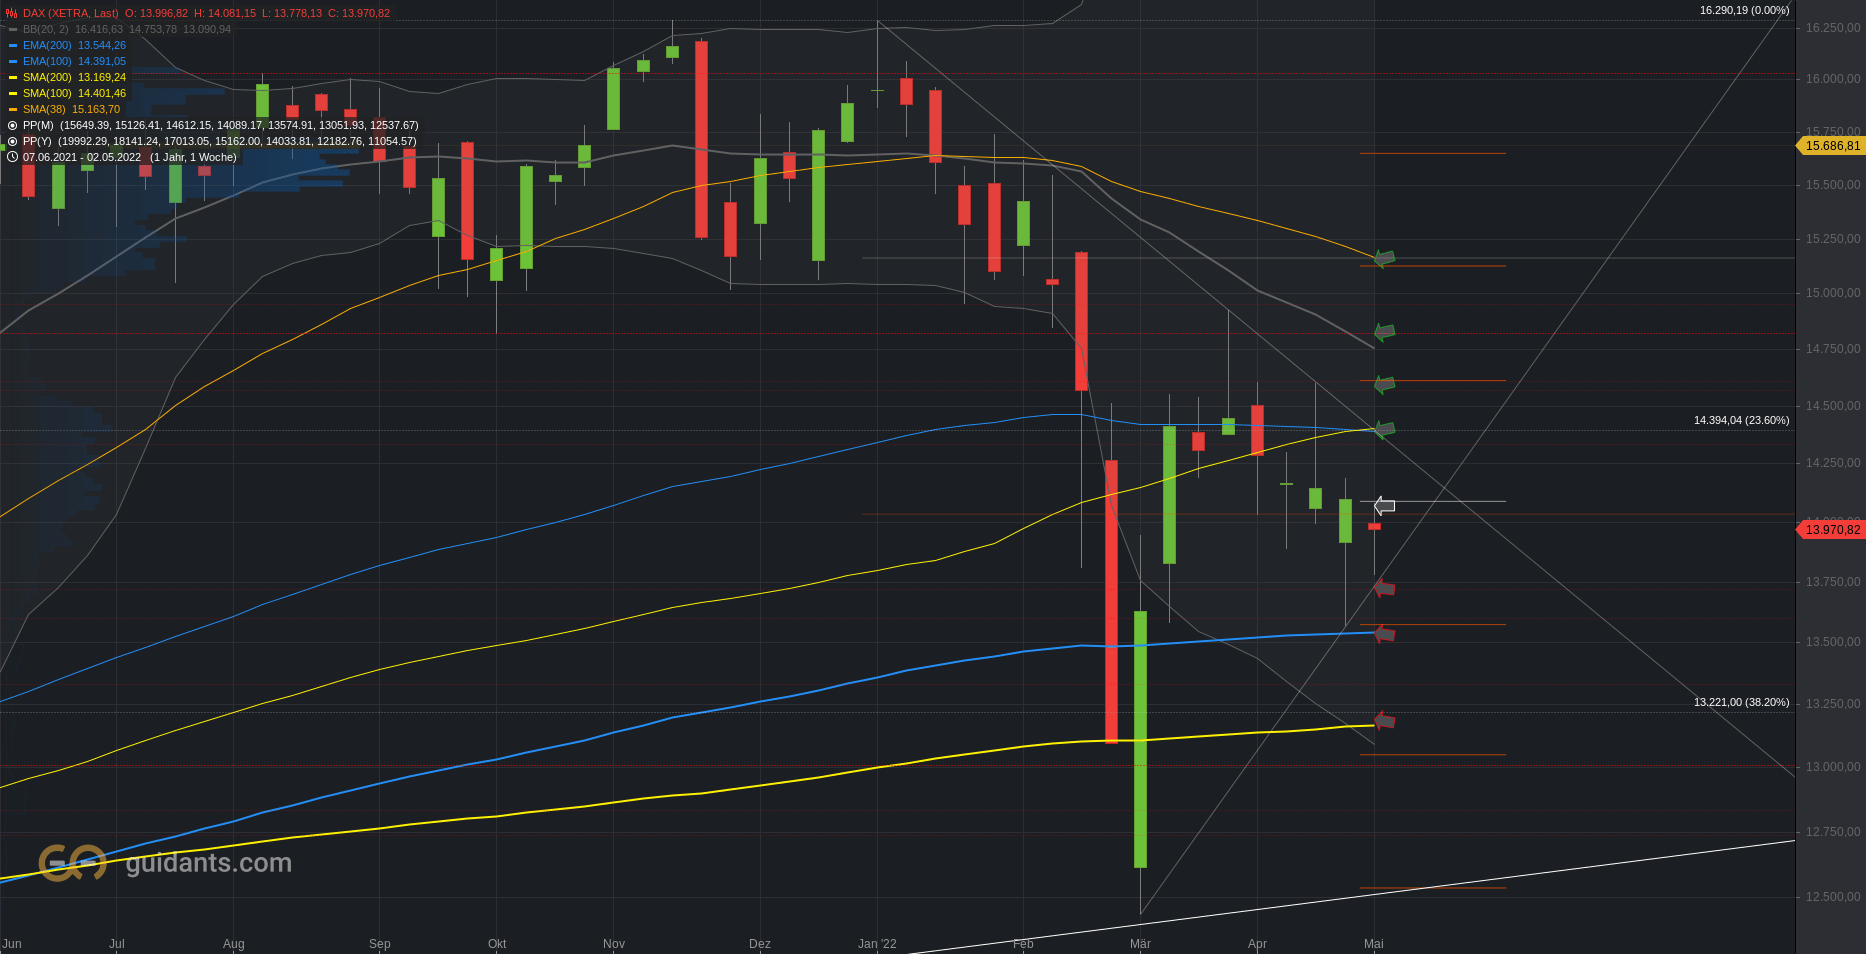The image size is (1866, 954).
Task: Select the SMA(200) legend item
Action: (x=67, y=77)
